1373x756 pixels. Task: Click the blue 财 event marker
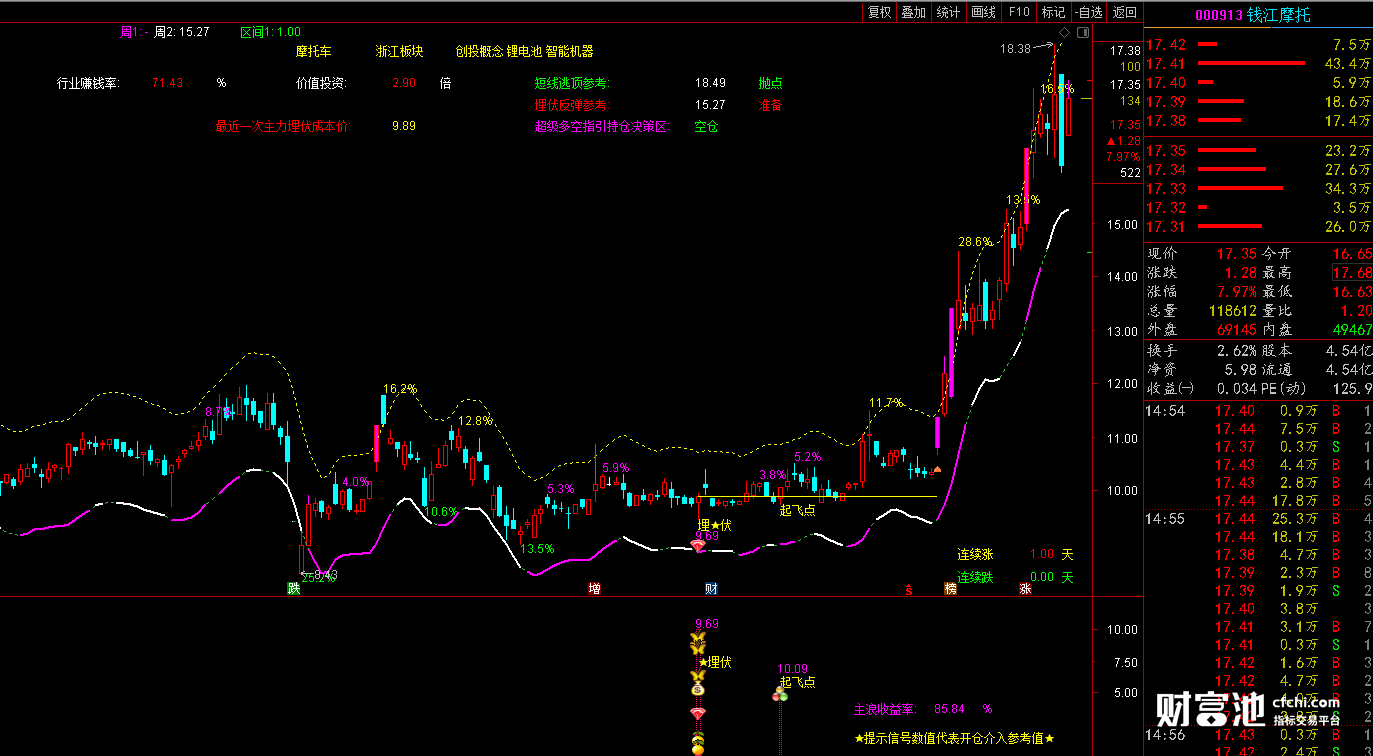coord(711,588)
